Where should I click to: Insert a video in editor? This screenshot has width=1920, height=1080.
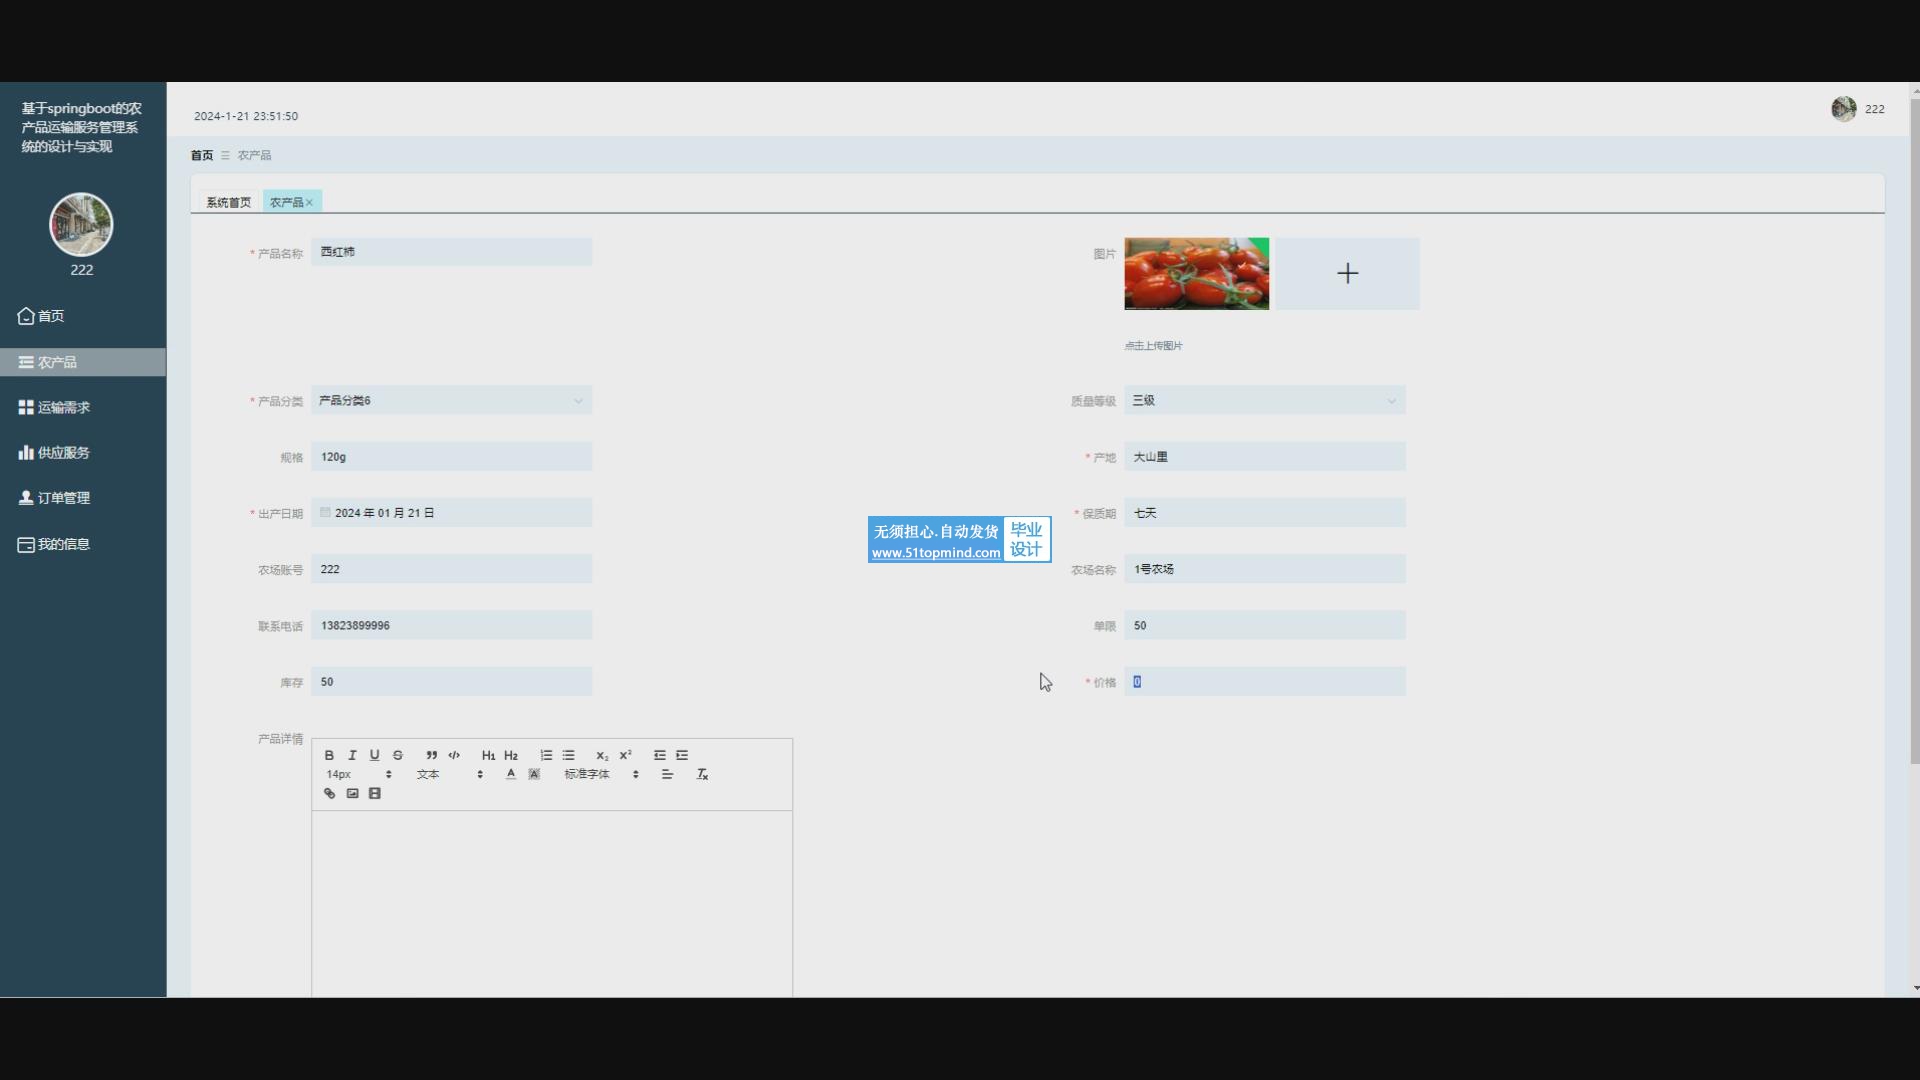point(375,793)
